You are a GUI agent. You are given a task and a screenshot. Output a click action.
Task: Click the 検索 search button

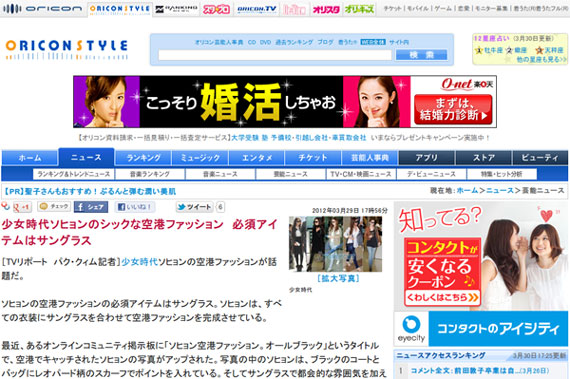click(421, 55)
